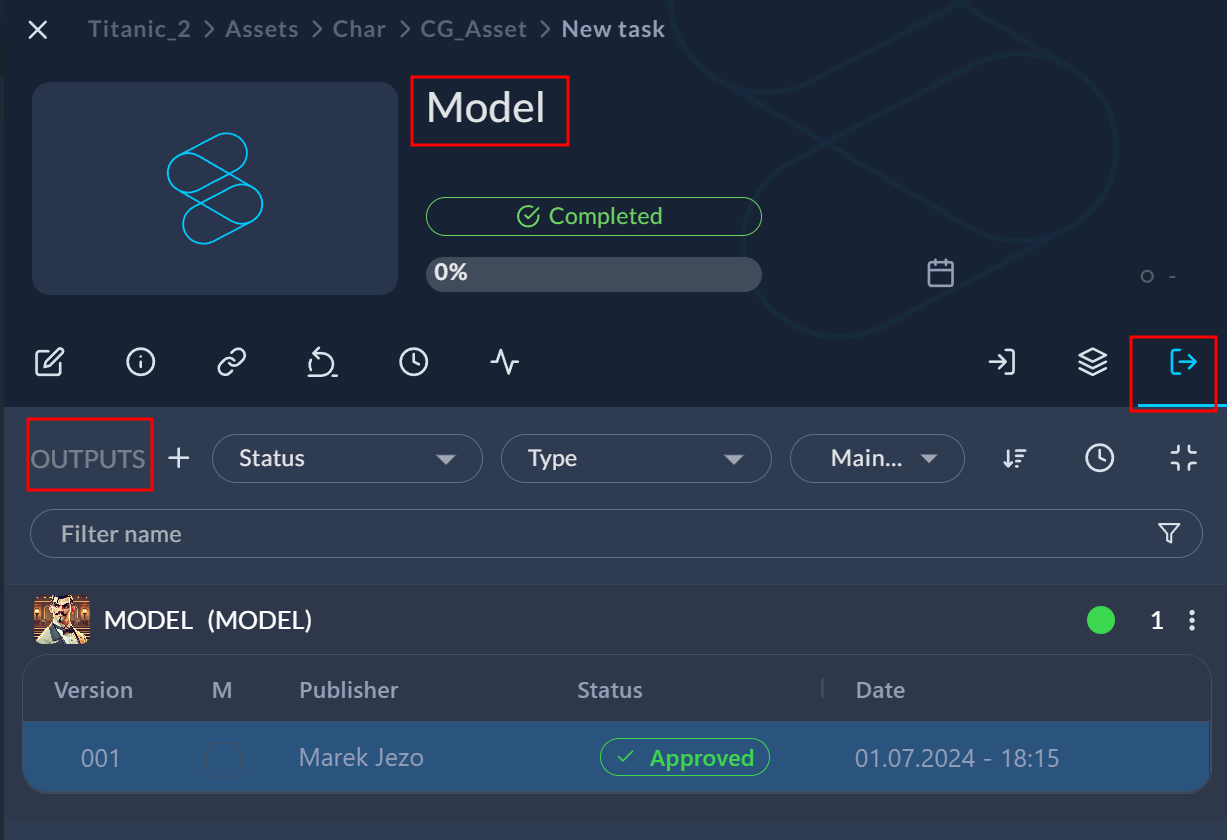The width and height of the screenshot is (1227, 840).
Task: Click the version count 1 on MODEL
Action: [1157, 621]
